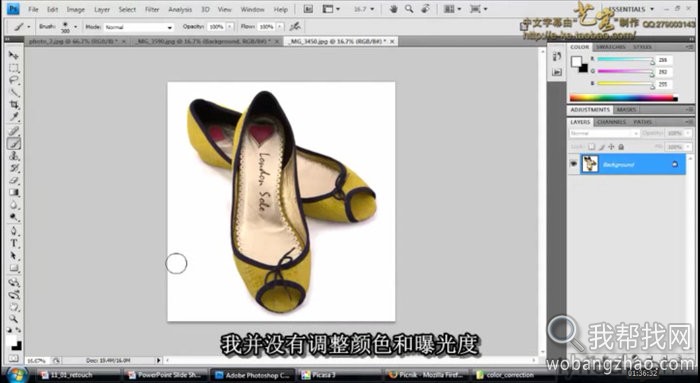The image size is (700, 383).
Task: Select the Eraser tool
Action: tap(14, 180)
